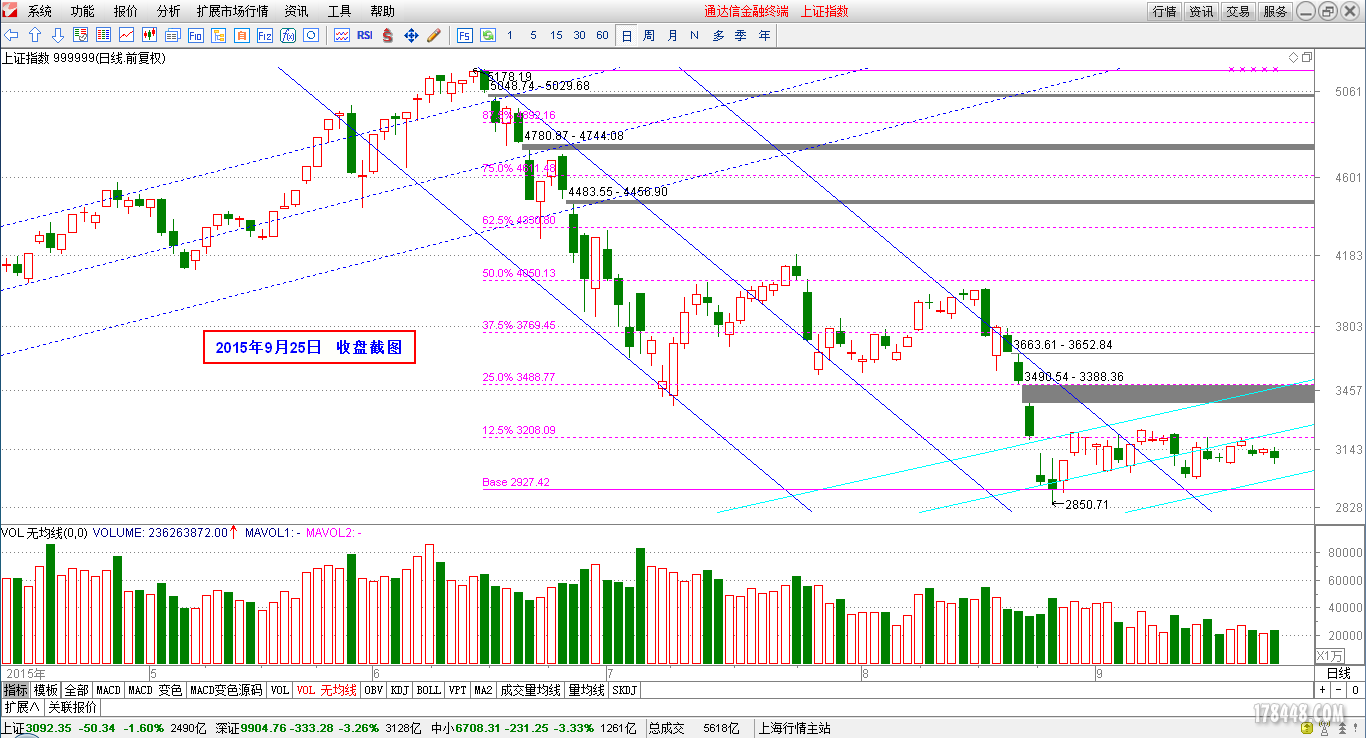Select the pencil drawing tool icon
Screen dimensions: 1366x738
(434, 35)
